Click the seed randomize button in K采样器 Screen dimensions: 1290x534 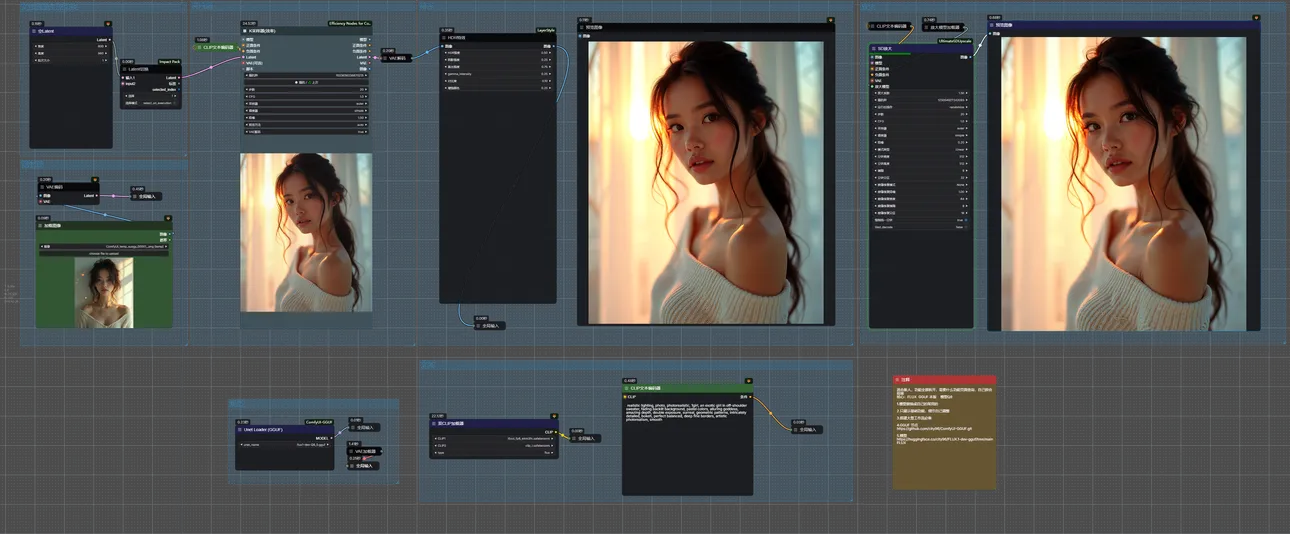[x=306, y=82]
